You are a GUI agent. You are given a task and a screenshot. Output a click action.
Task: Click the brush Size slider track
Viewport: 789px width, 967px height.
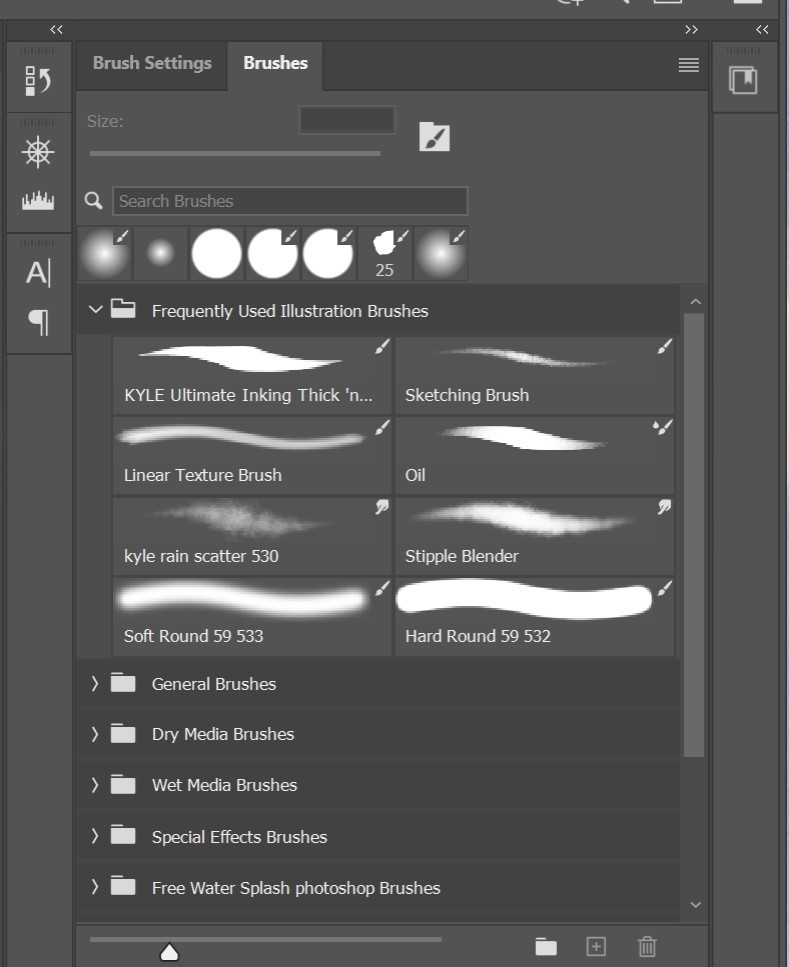[235, 154]
